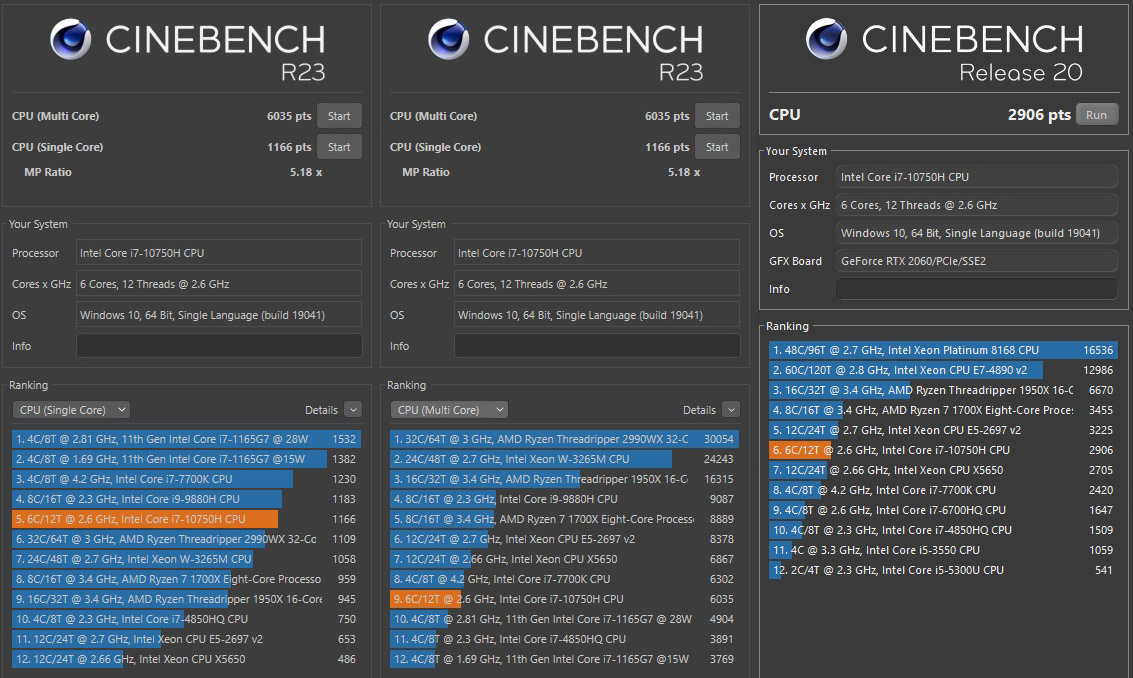The image size is (1133, 678).
Task: Start the Multi Core test in the middle R23 window
Action: [717, 116]
